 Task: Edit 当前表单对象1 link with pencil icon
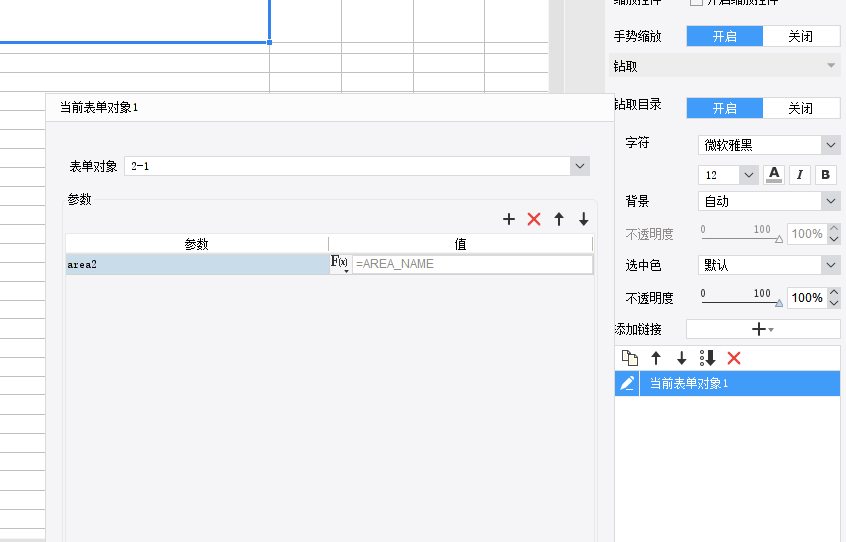(627, 383)
